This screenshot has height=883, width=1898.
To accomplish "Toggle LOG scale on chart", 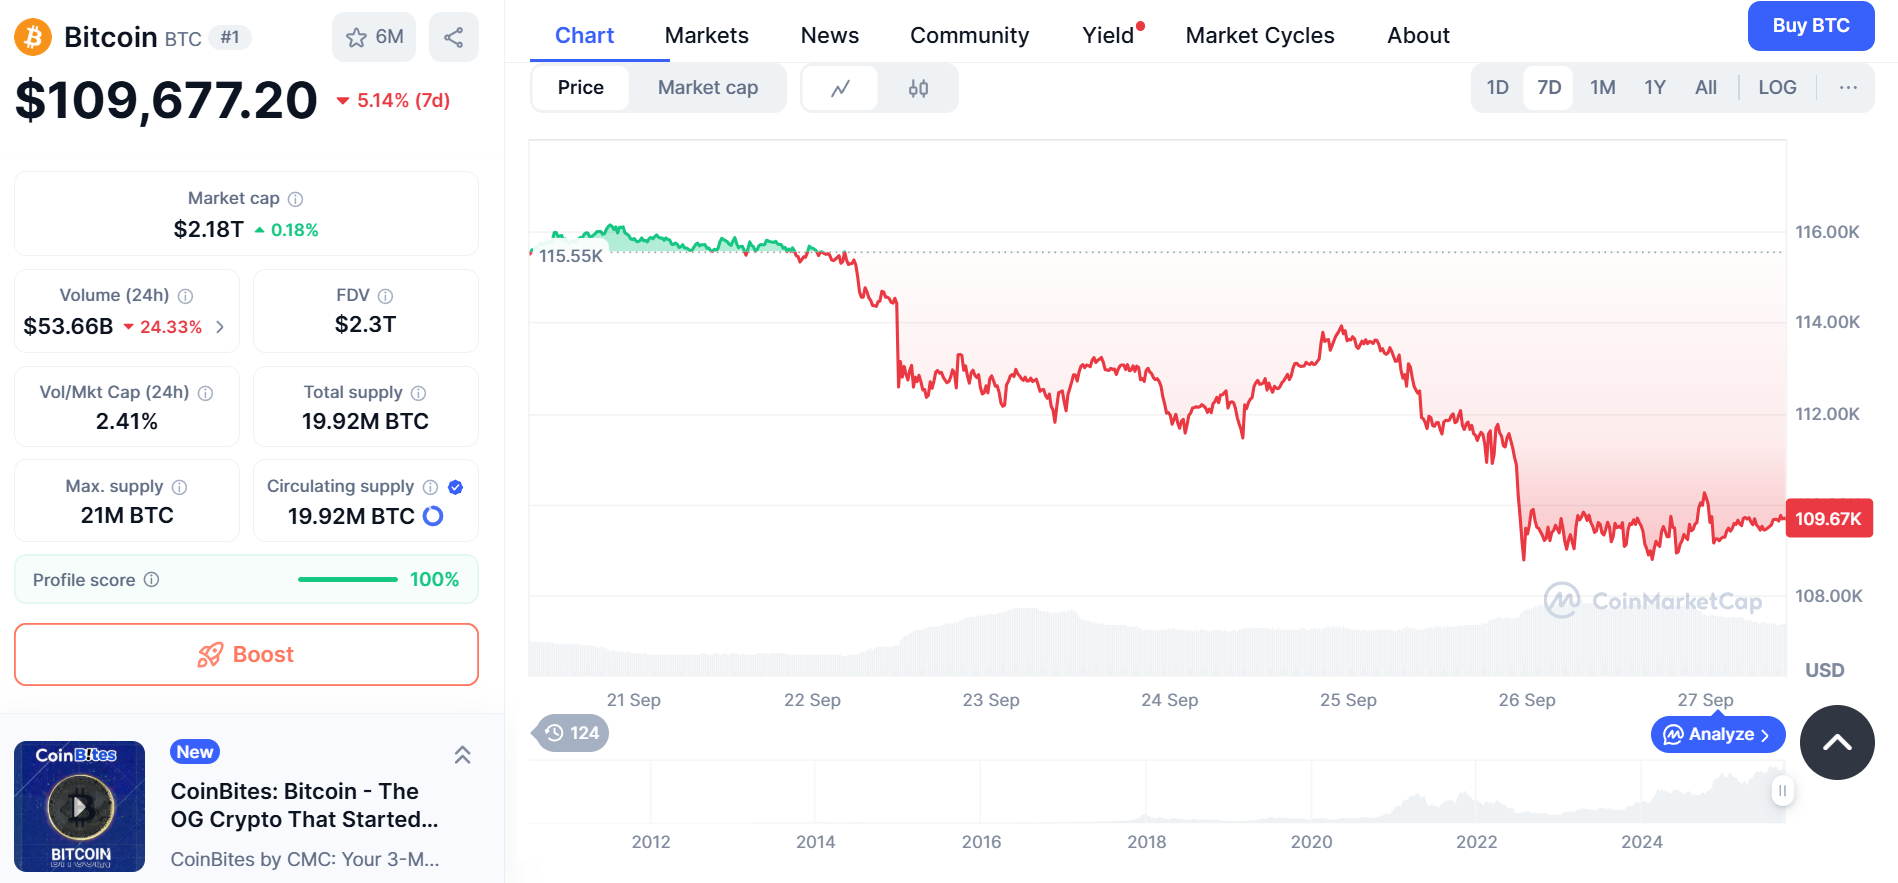I will (x=1777, y=88).
